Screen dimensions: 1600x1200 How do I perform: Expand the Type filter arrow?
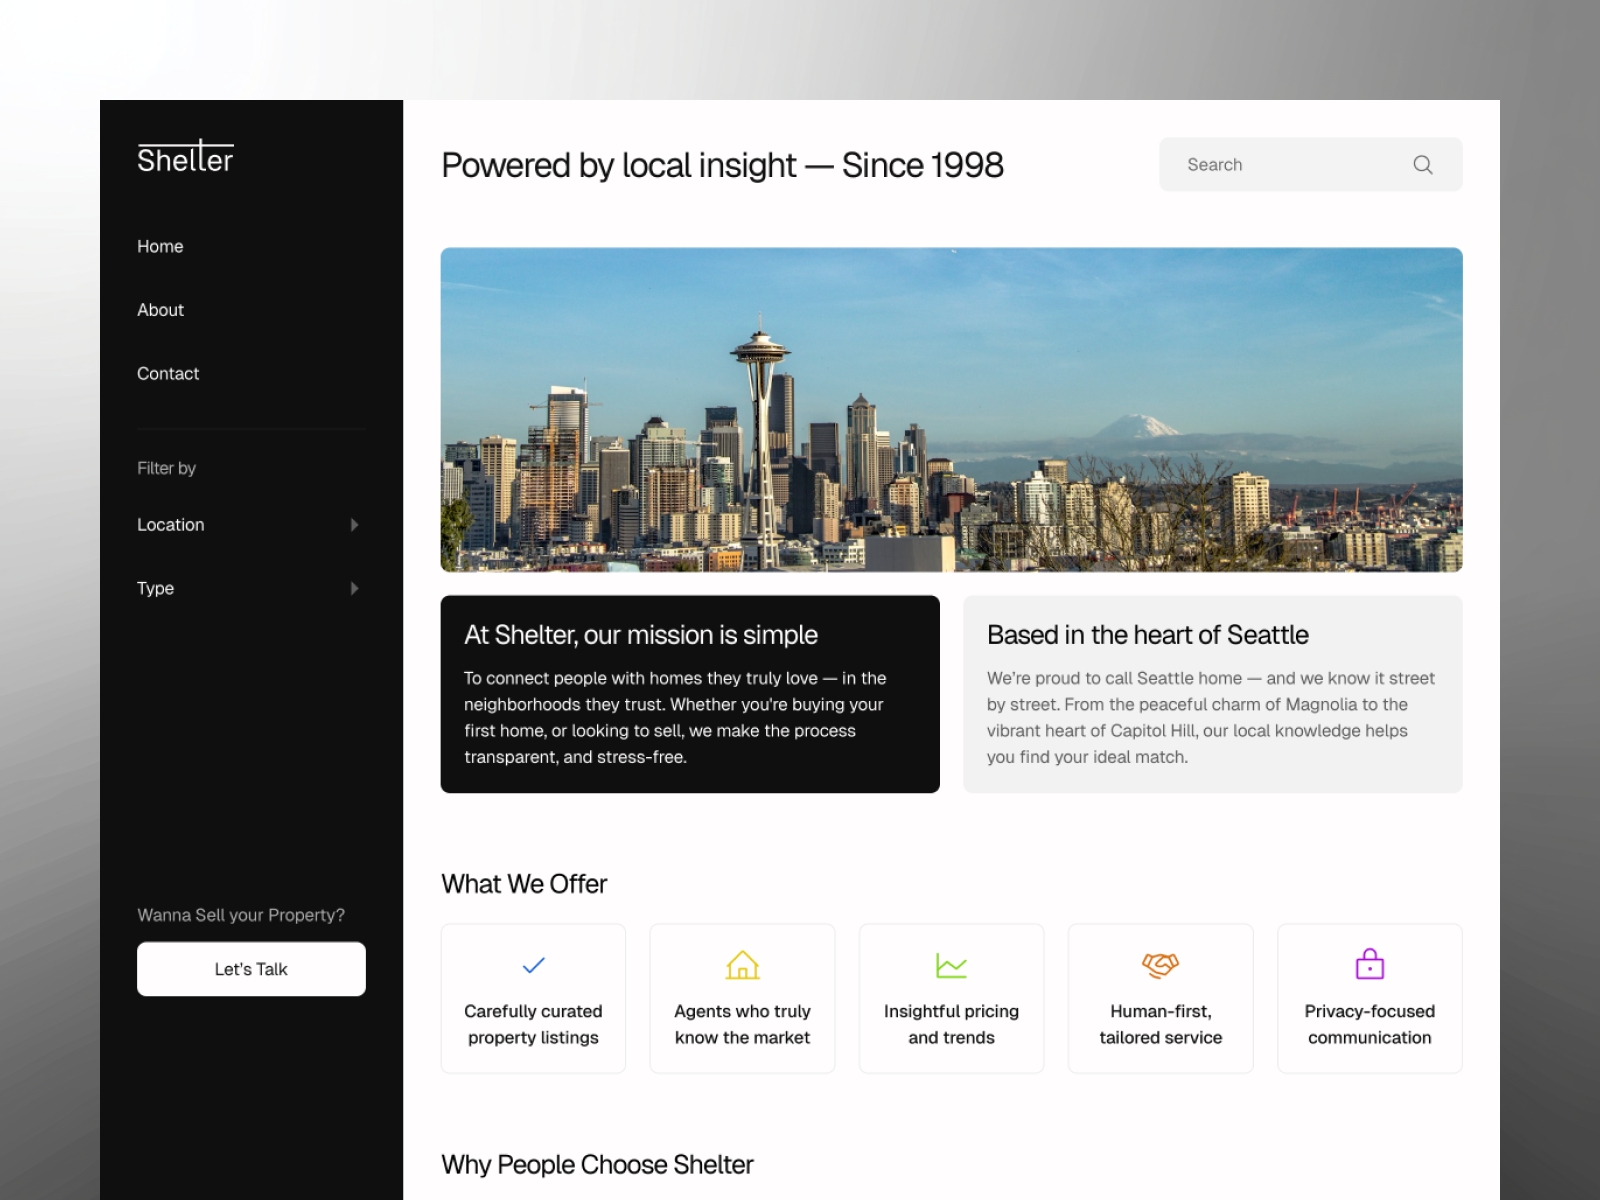(354, 589)
